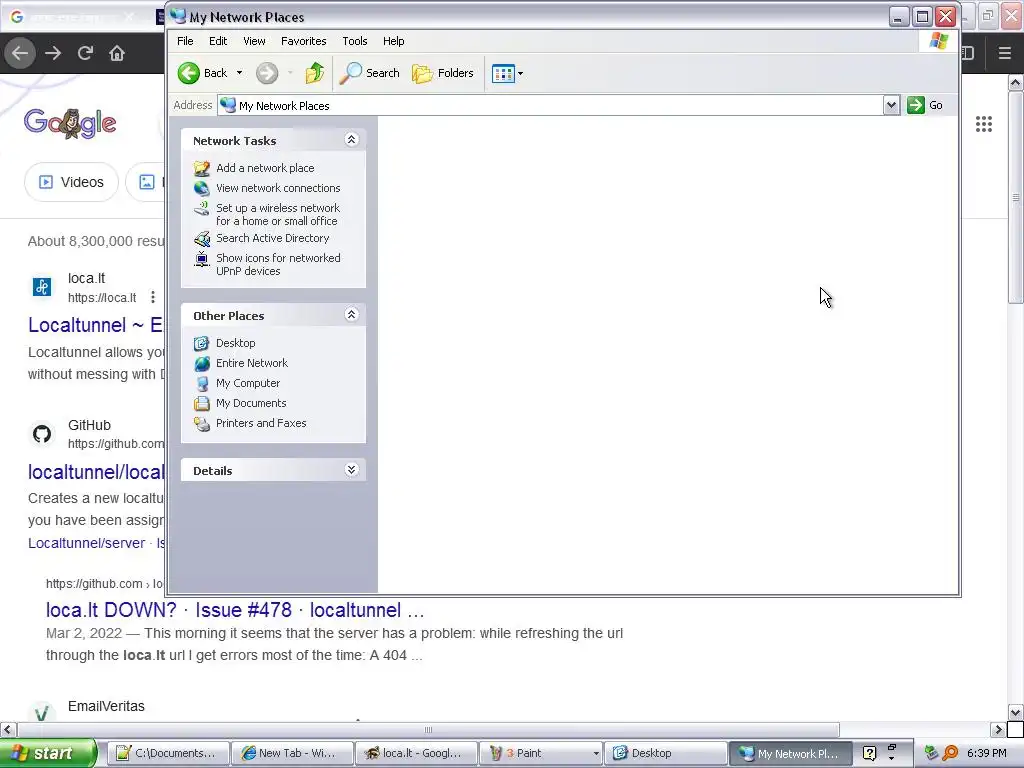Click the Google logo in browser

71,123
